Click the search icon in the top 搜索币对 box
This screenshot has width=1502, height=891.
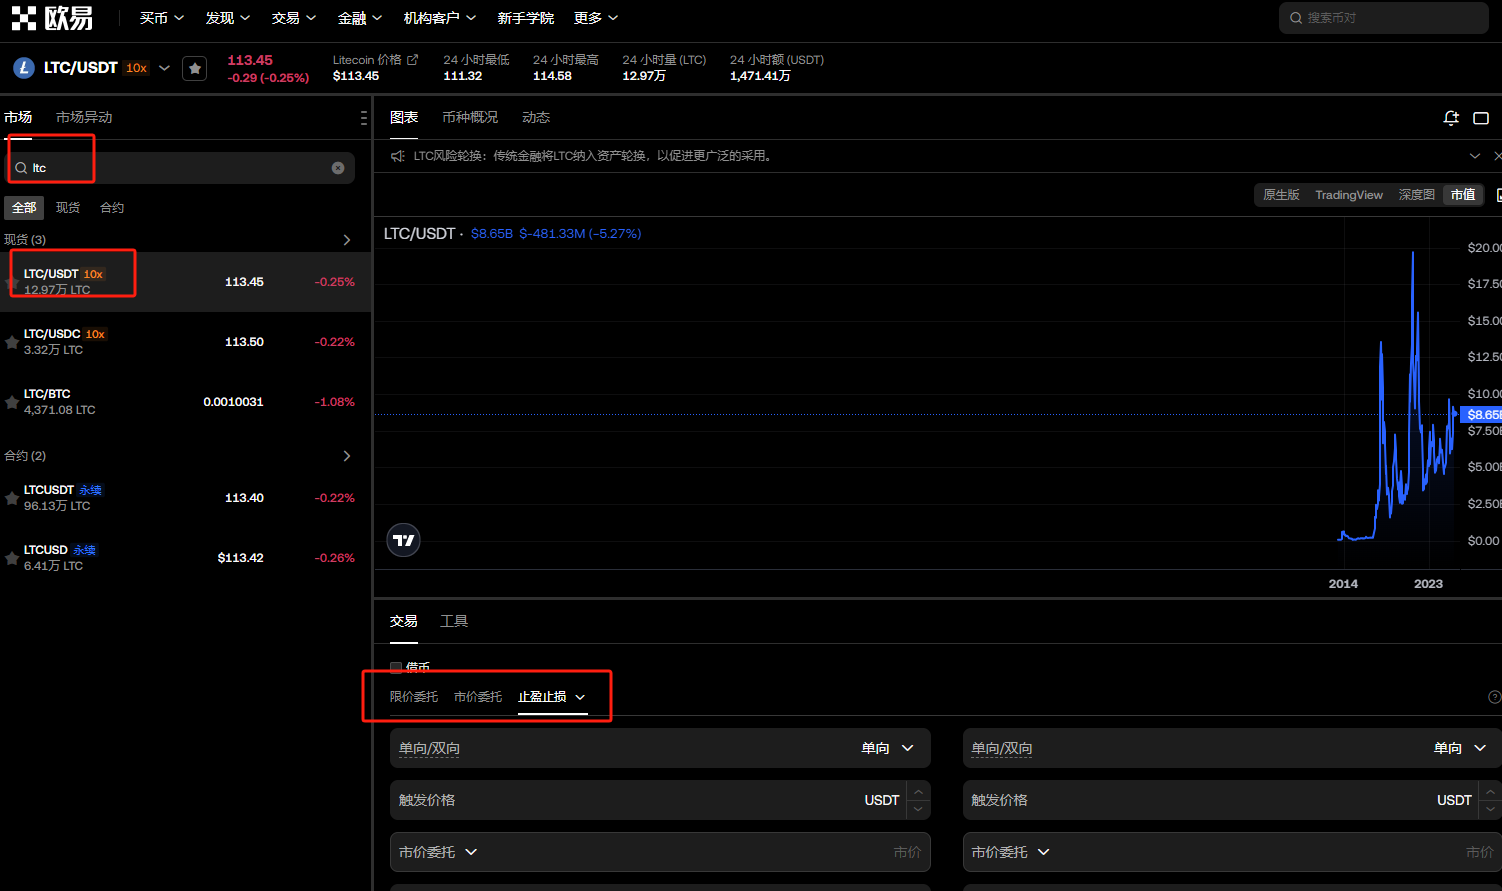pyautogui.click(x=1296, y=18)
